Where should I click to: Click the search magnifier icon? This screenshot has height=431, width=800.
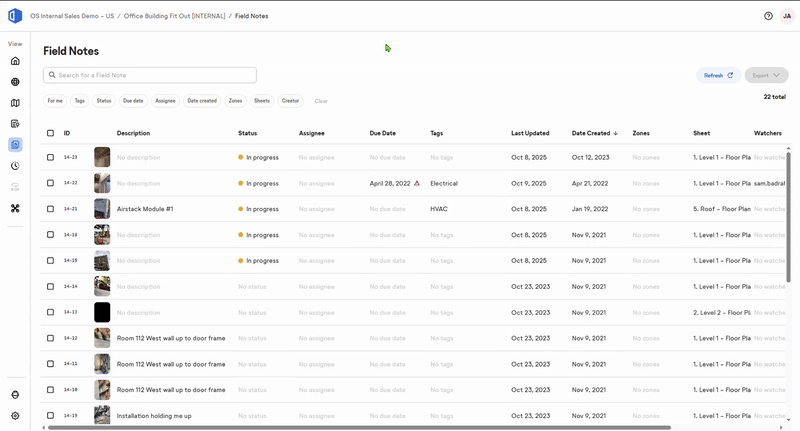[x=52, y=75]
